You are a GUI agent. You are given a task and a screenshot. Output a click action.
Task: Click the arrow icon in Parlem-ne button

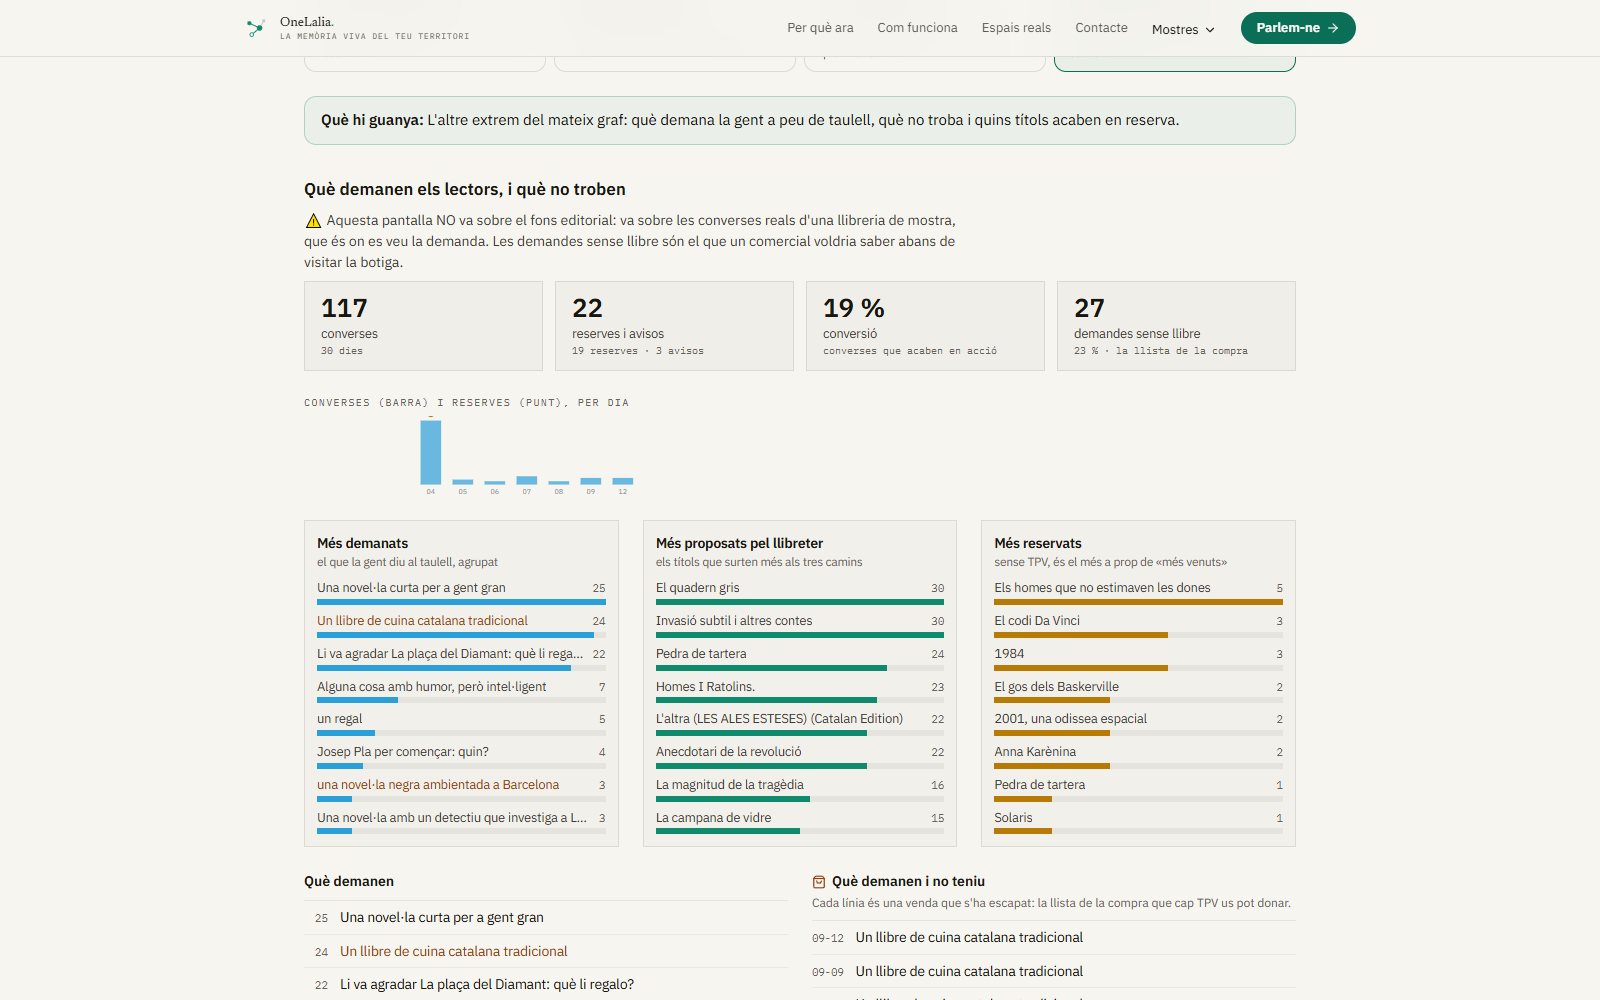(1333, 28)
